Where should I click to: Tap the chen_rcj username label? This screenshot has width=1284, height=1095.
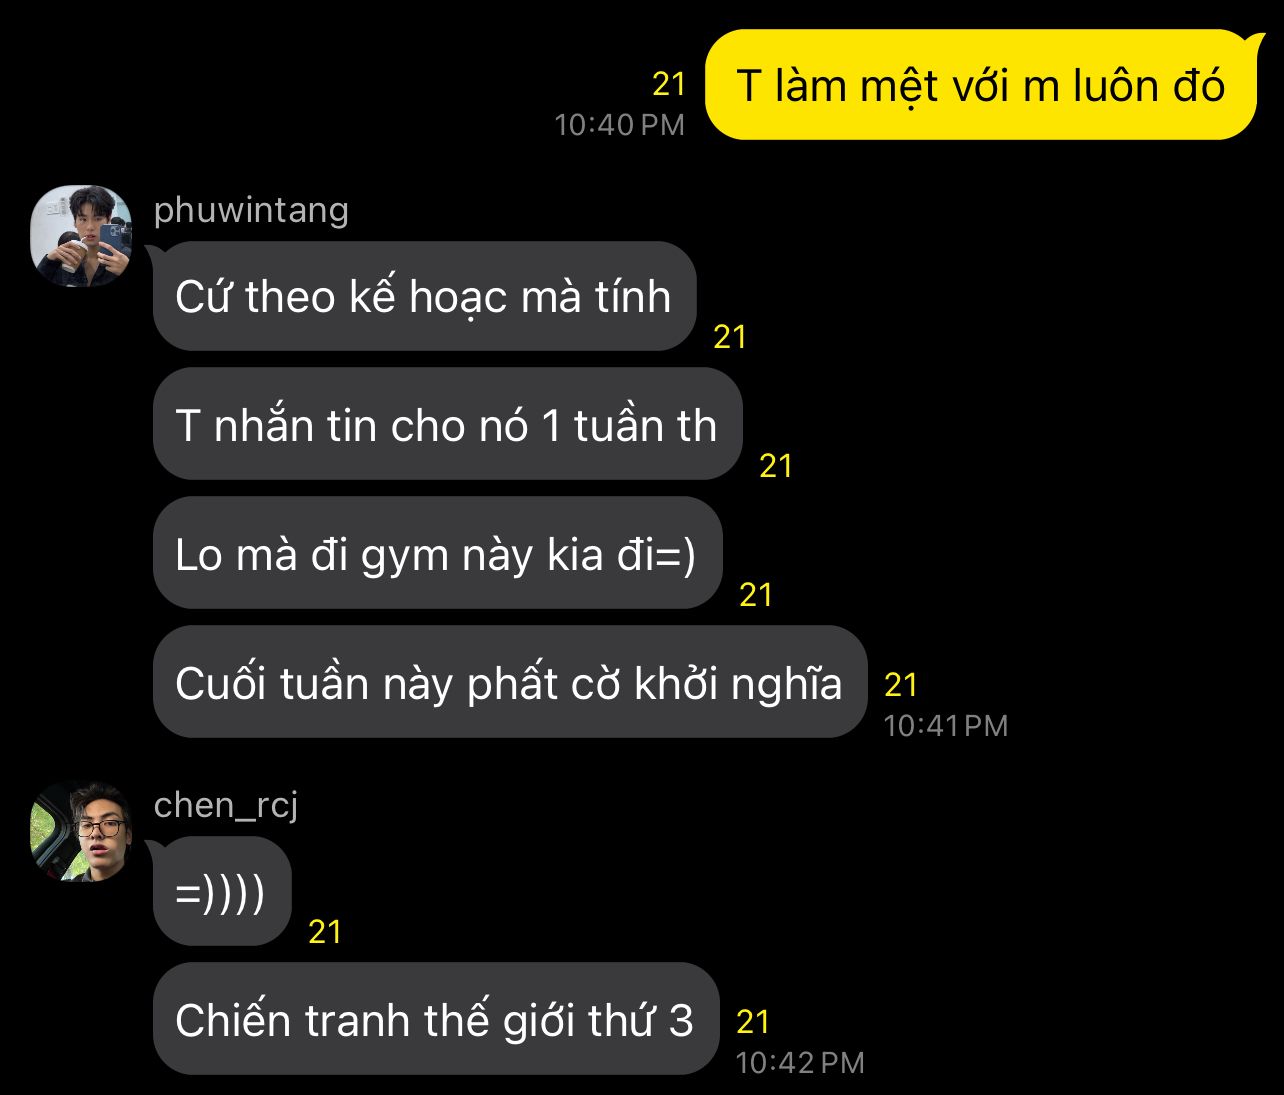click(226, 805)
